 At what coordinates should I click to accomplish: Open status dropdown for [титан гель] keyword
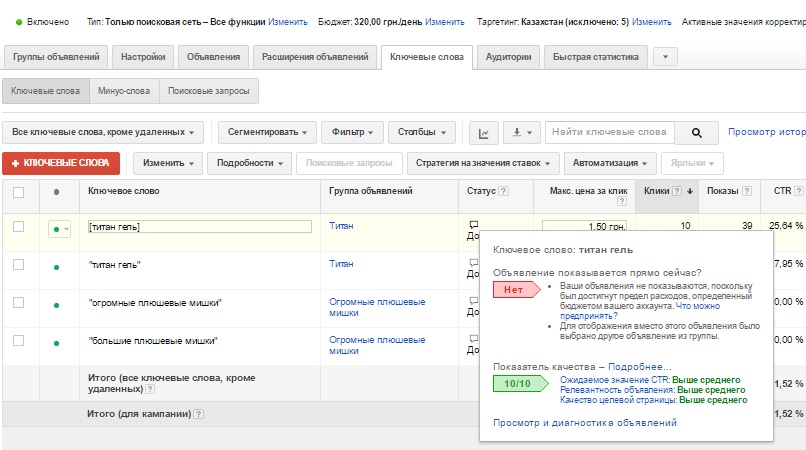click(x=60, y=229)
